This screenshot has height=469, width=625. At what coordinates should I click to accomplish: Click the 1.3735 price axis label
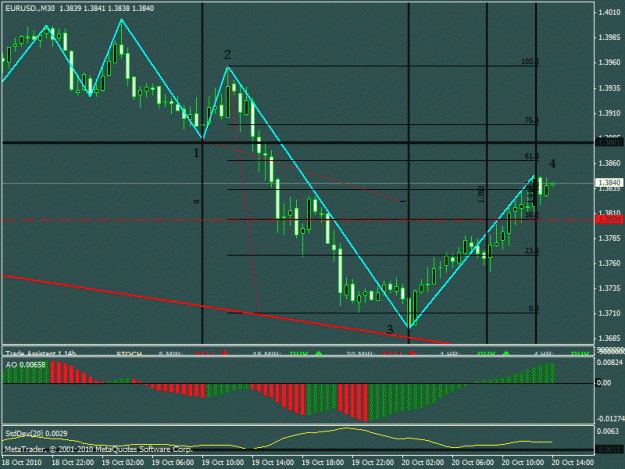pyautogui.click(x=609, y=288)
